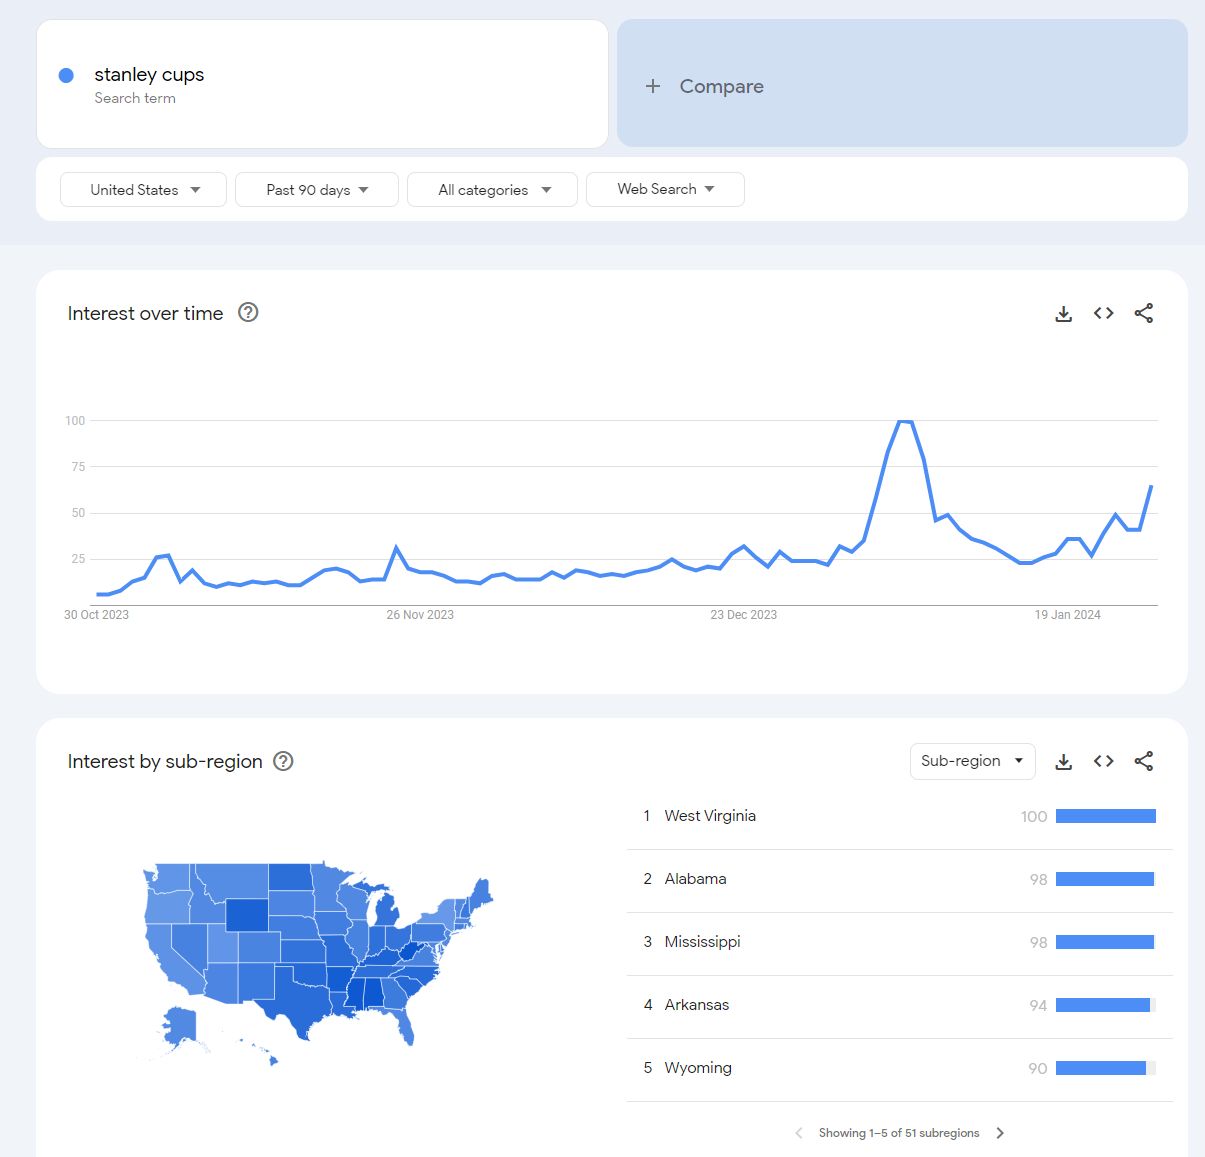Viewport: 1205px width, 1157px height.
Task: Open the embed code for Interest over time chart
Action: tap(1103, 313)
